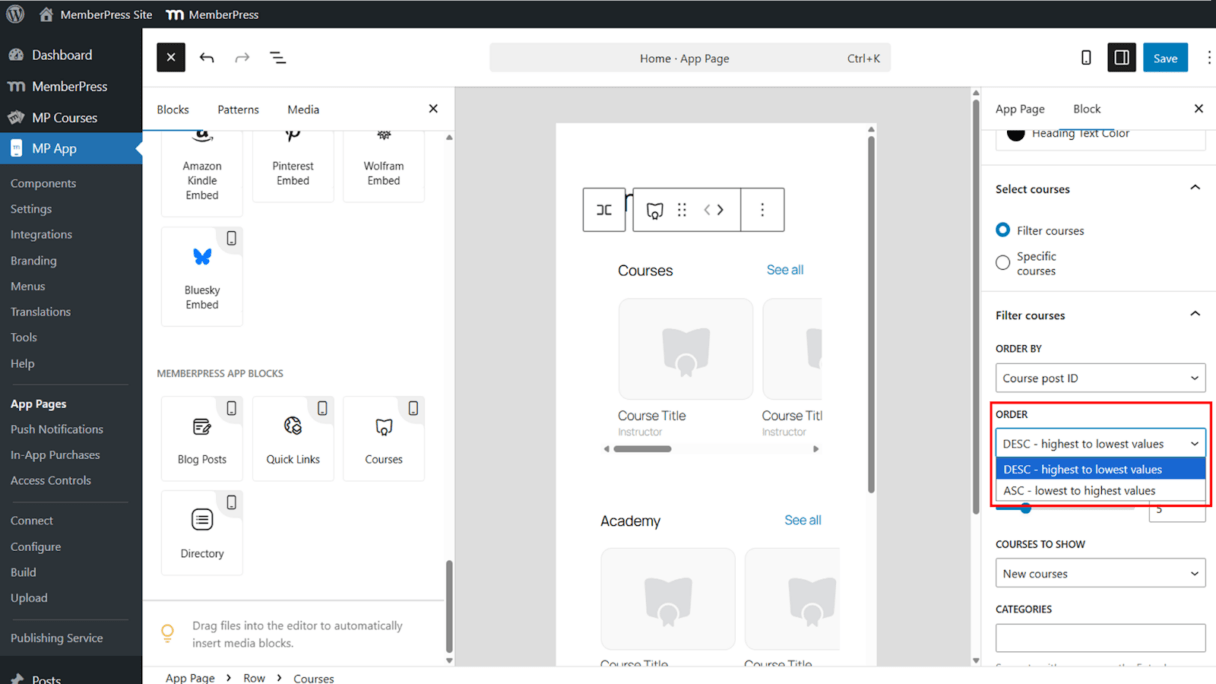The image size is (1216, 684).
Task: Undo the last change
Action: (x=207, y=58)
